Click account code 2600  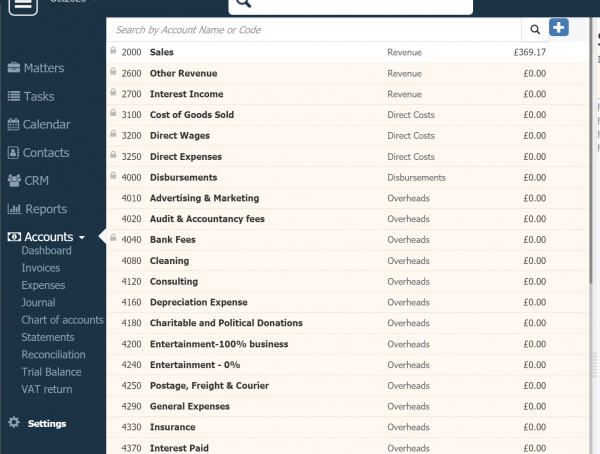pyautogui.click(x=131, y=73)
